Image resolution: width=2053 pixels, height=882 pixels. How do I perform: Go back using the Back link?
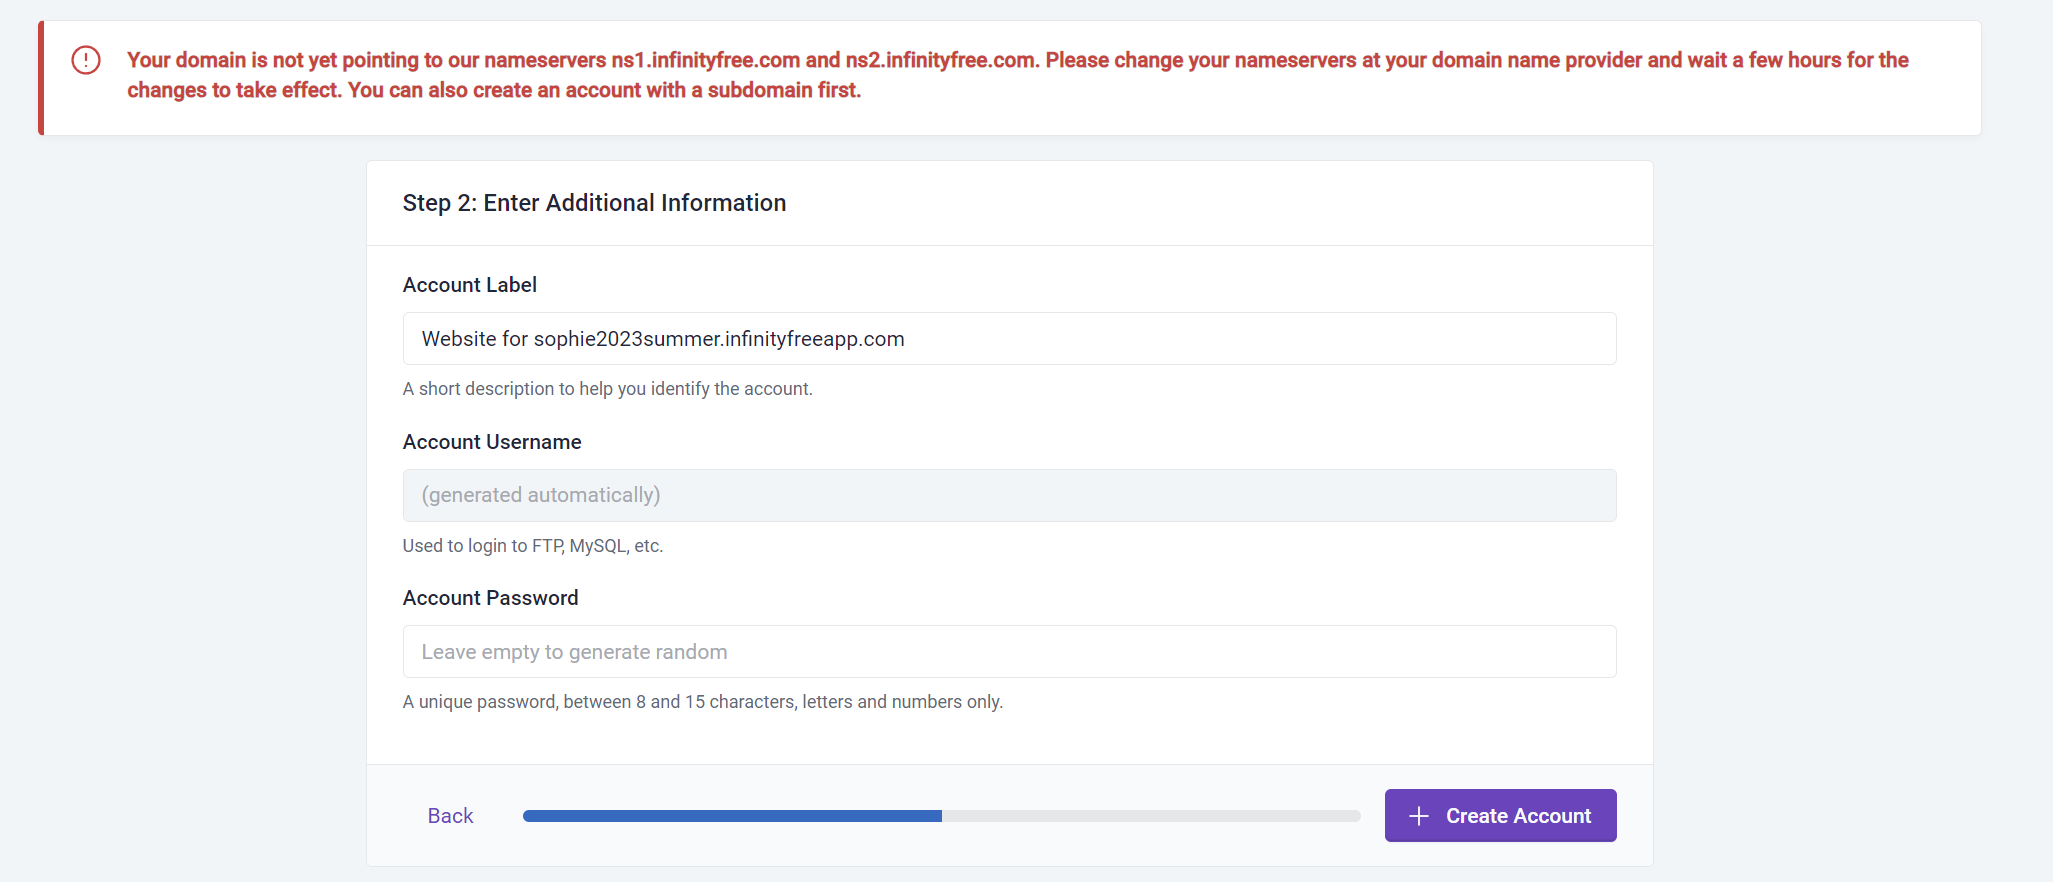[x=450, y=816]
